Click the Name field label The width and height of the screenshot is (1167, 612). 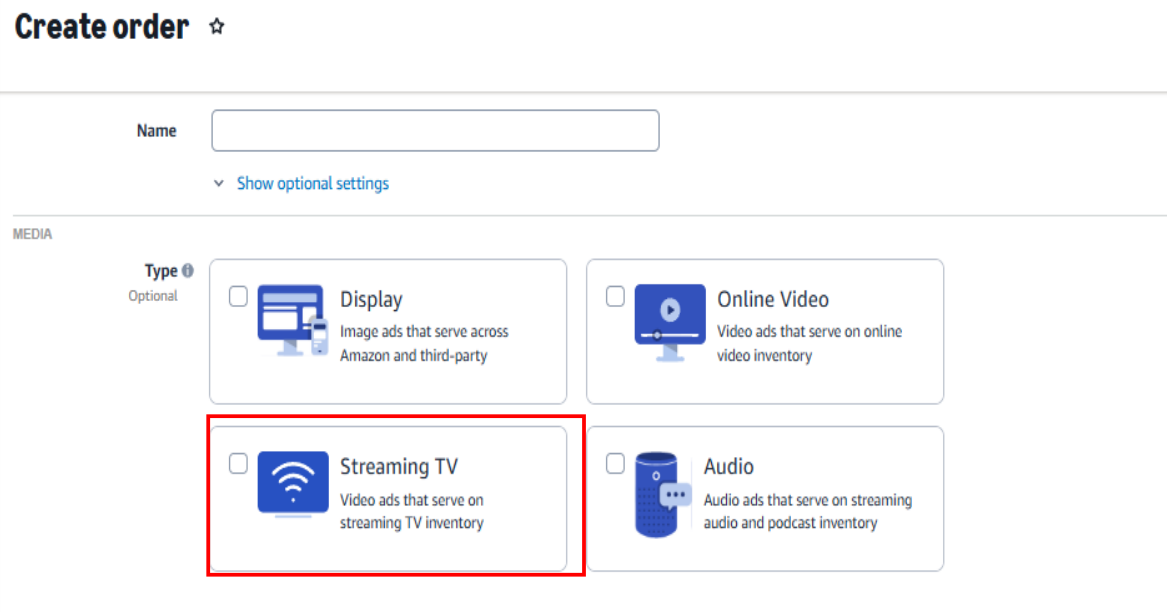(156, 131)
